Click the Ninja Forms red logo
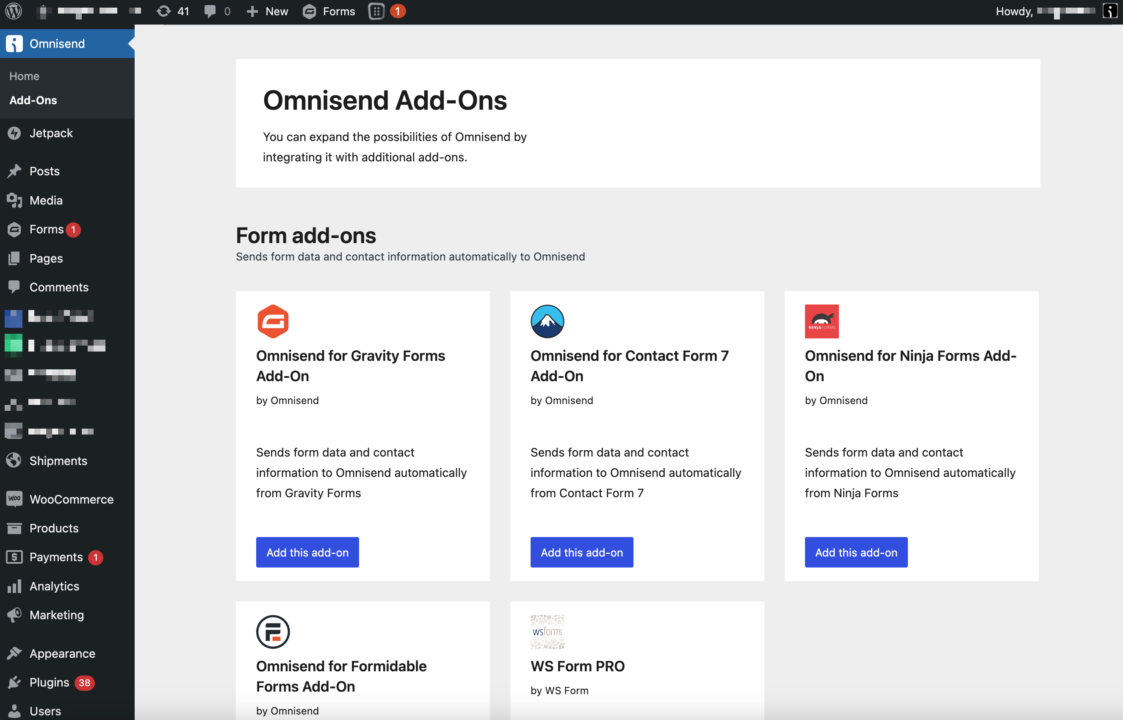Viewport: 1123px width, 720px height. pyautogui.click(x=821, y=321)
